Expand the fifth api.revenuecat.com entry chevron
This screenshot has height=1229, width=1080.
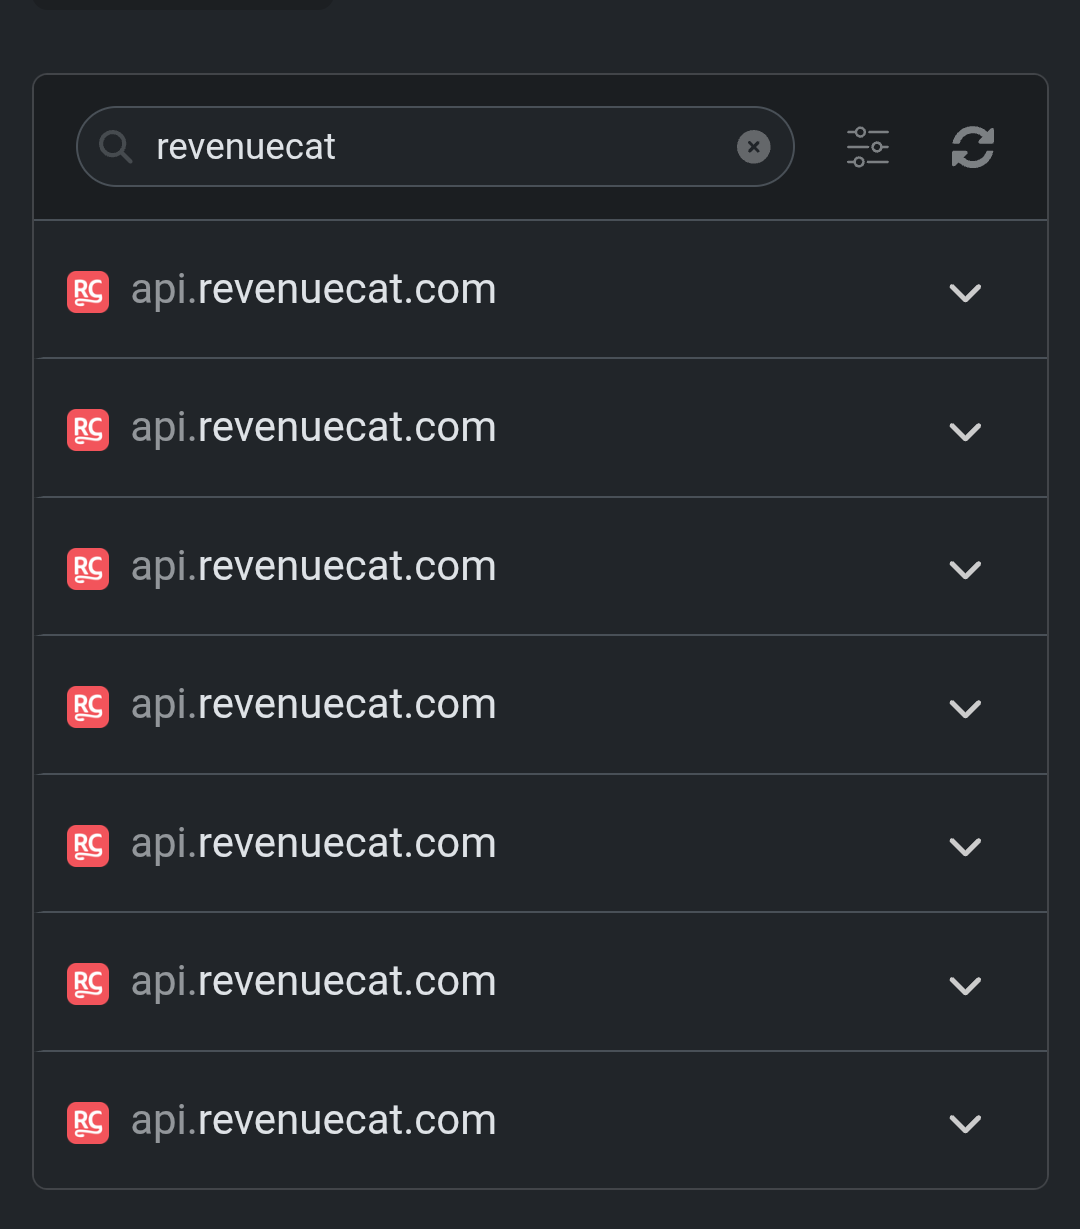point(964,847)
